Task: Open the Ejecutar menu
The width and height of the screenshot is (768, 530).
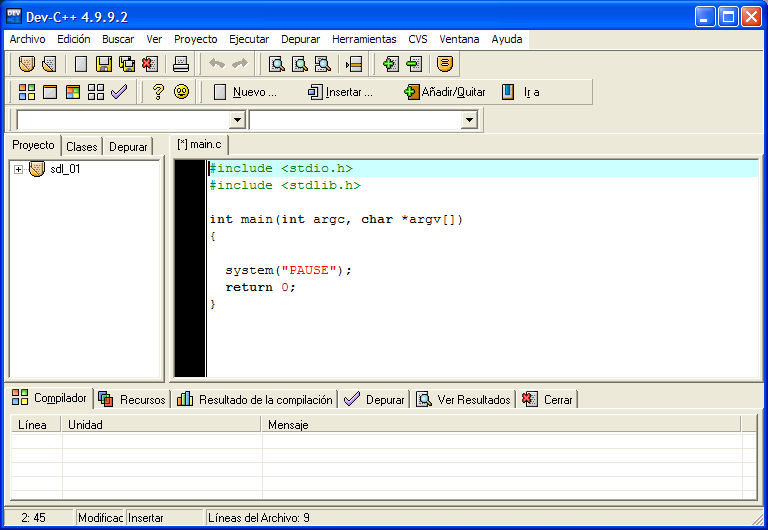Action: [249, 39]
